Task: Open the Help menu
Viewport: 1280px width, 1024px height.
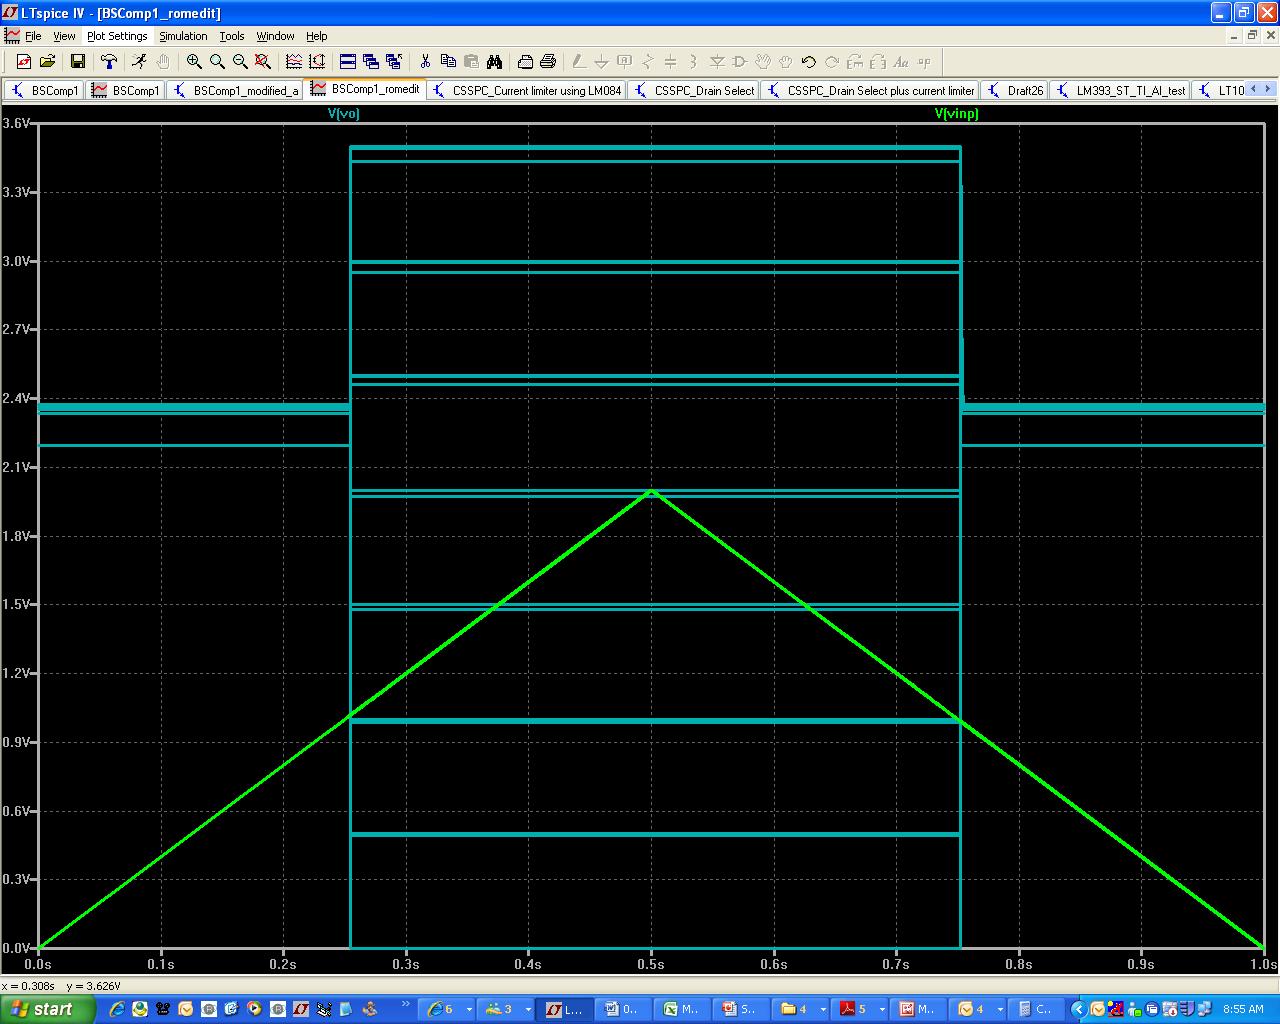Action: 317,36
